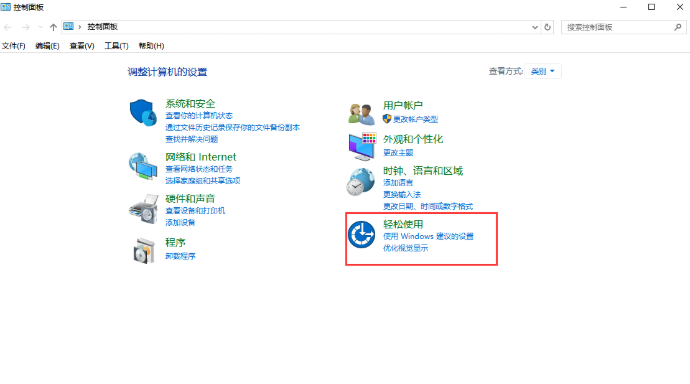Open the Clock and Region globe icon

tap(360, 182)
